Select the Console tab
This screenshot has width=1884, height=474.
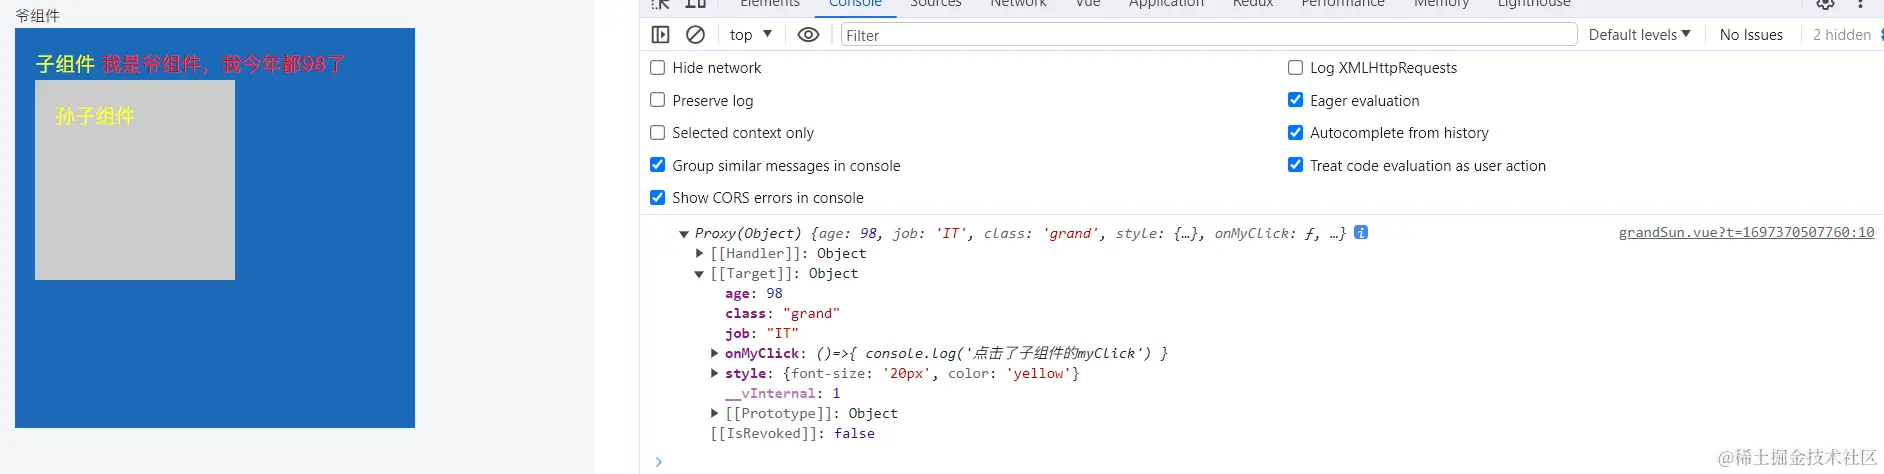(x=855, y=3)
